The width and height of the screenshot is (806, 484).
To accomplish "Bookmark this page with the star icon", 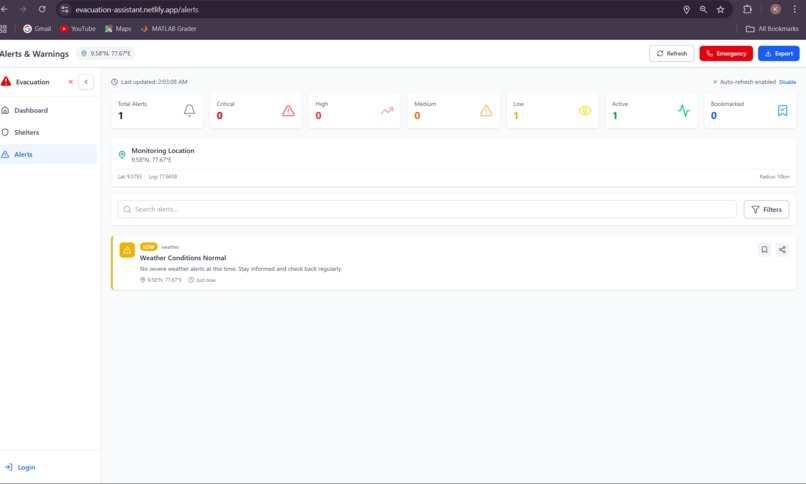I will click(x=721, y=10).
